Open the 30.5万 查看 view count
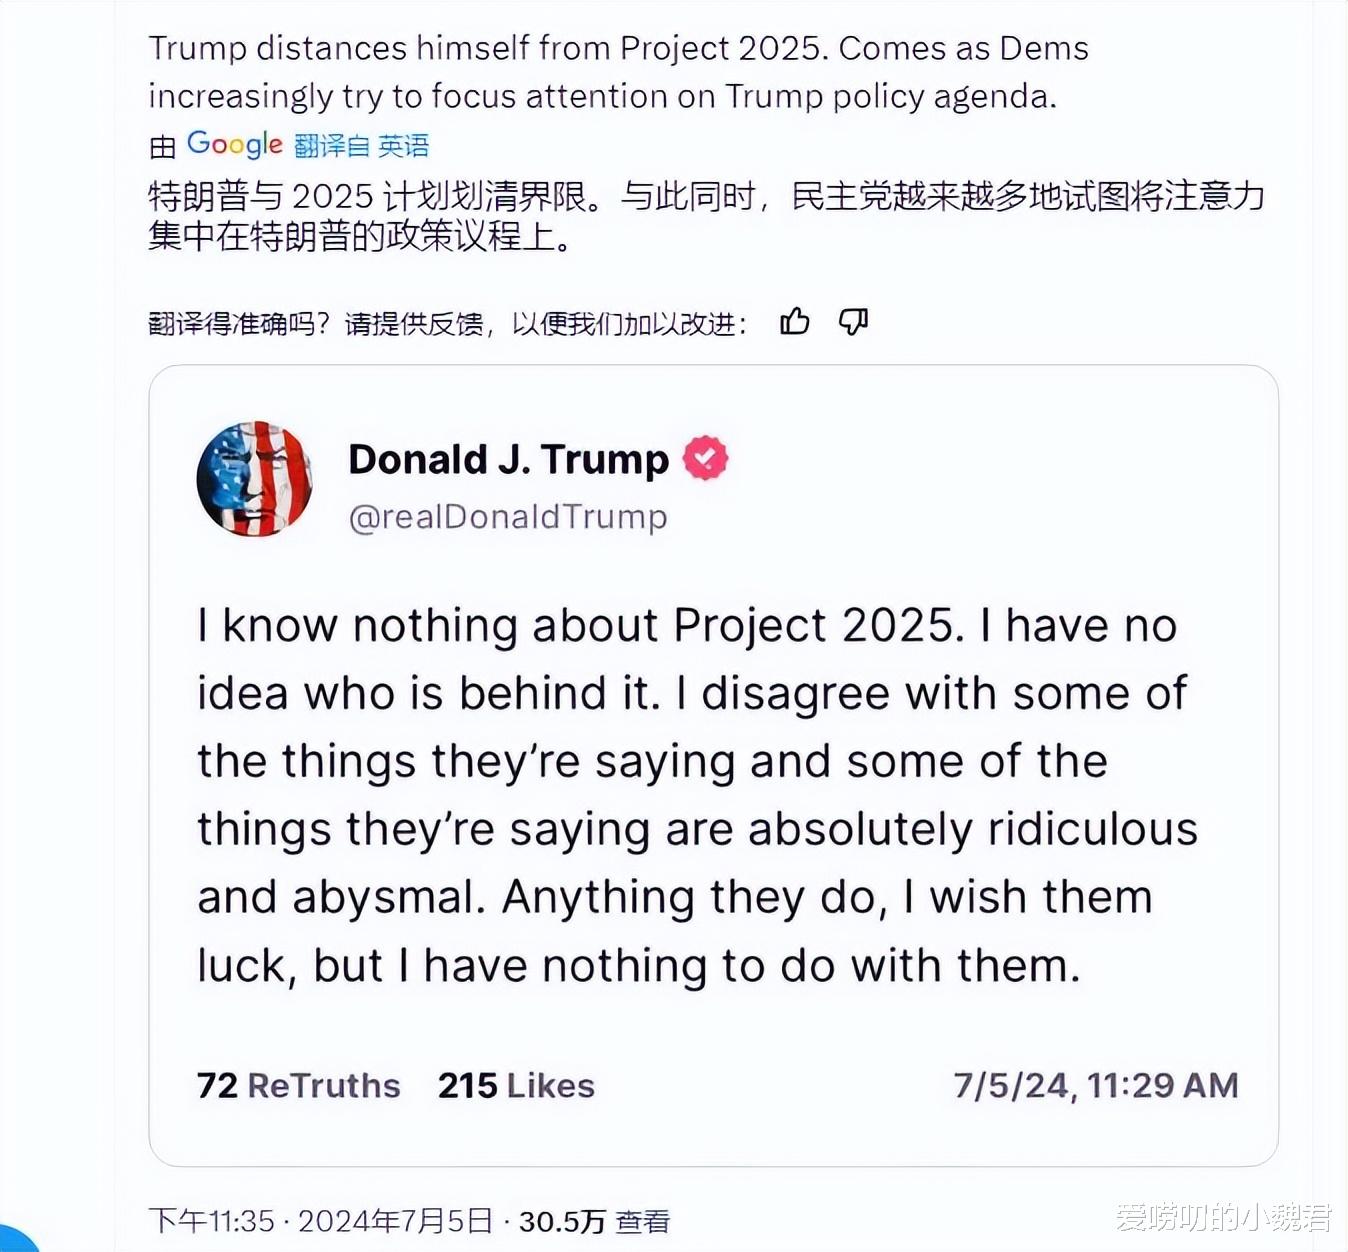The width and height of the screenshot is (1348, 1252). pyautogui.click(x=594, y=1221)
